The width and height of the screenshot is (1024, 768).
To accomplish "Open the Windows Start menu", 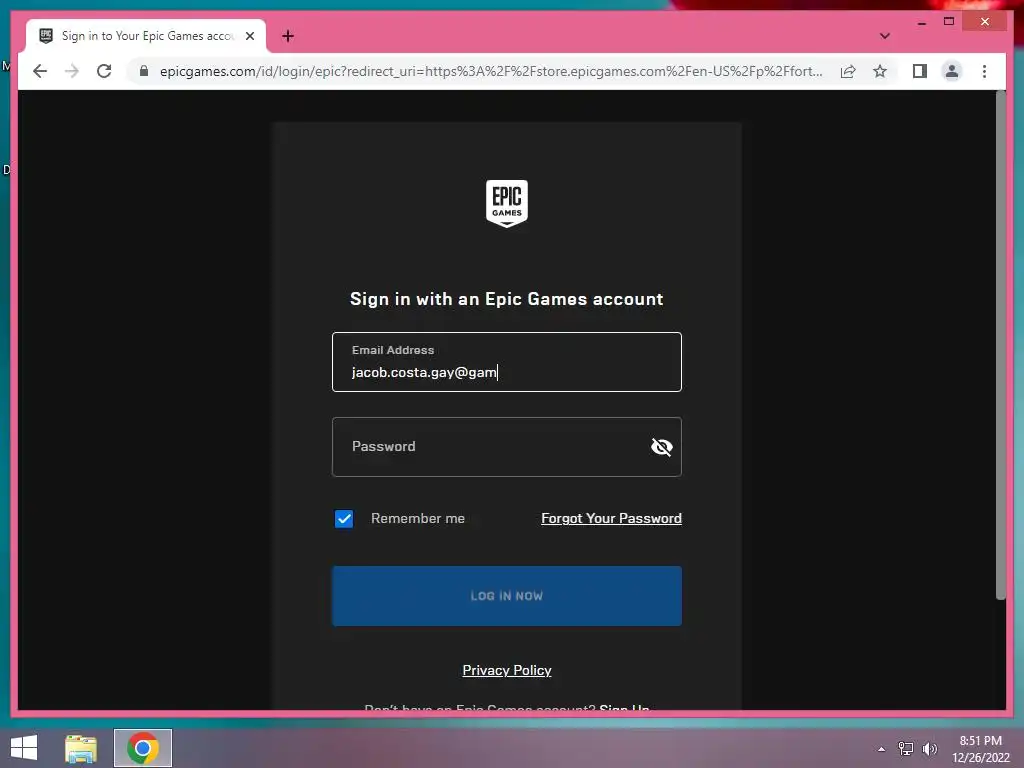I will tap(24, 748).
